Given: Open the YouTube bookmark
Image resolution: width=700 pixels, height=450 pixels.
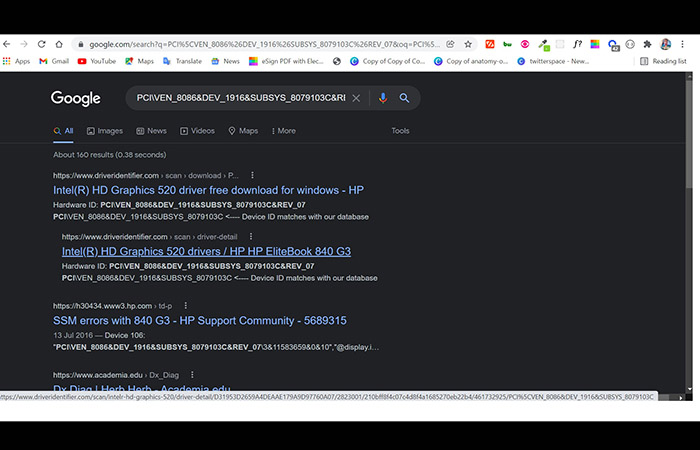Looking at the screenshot, I should coord(96,61).
